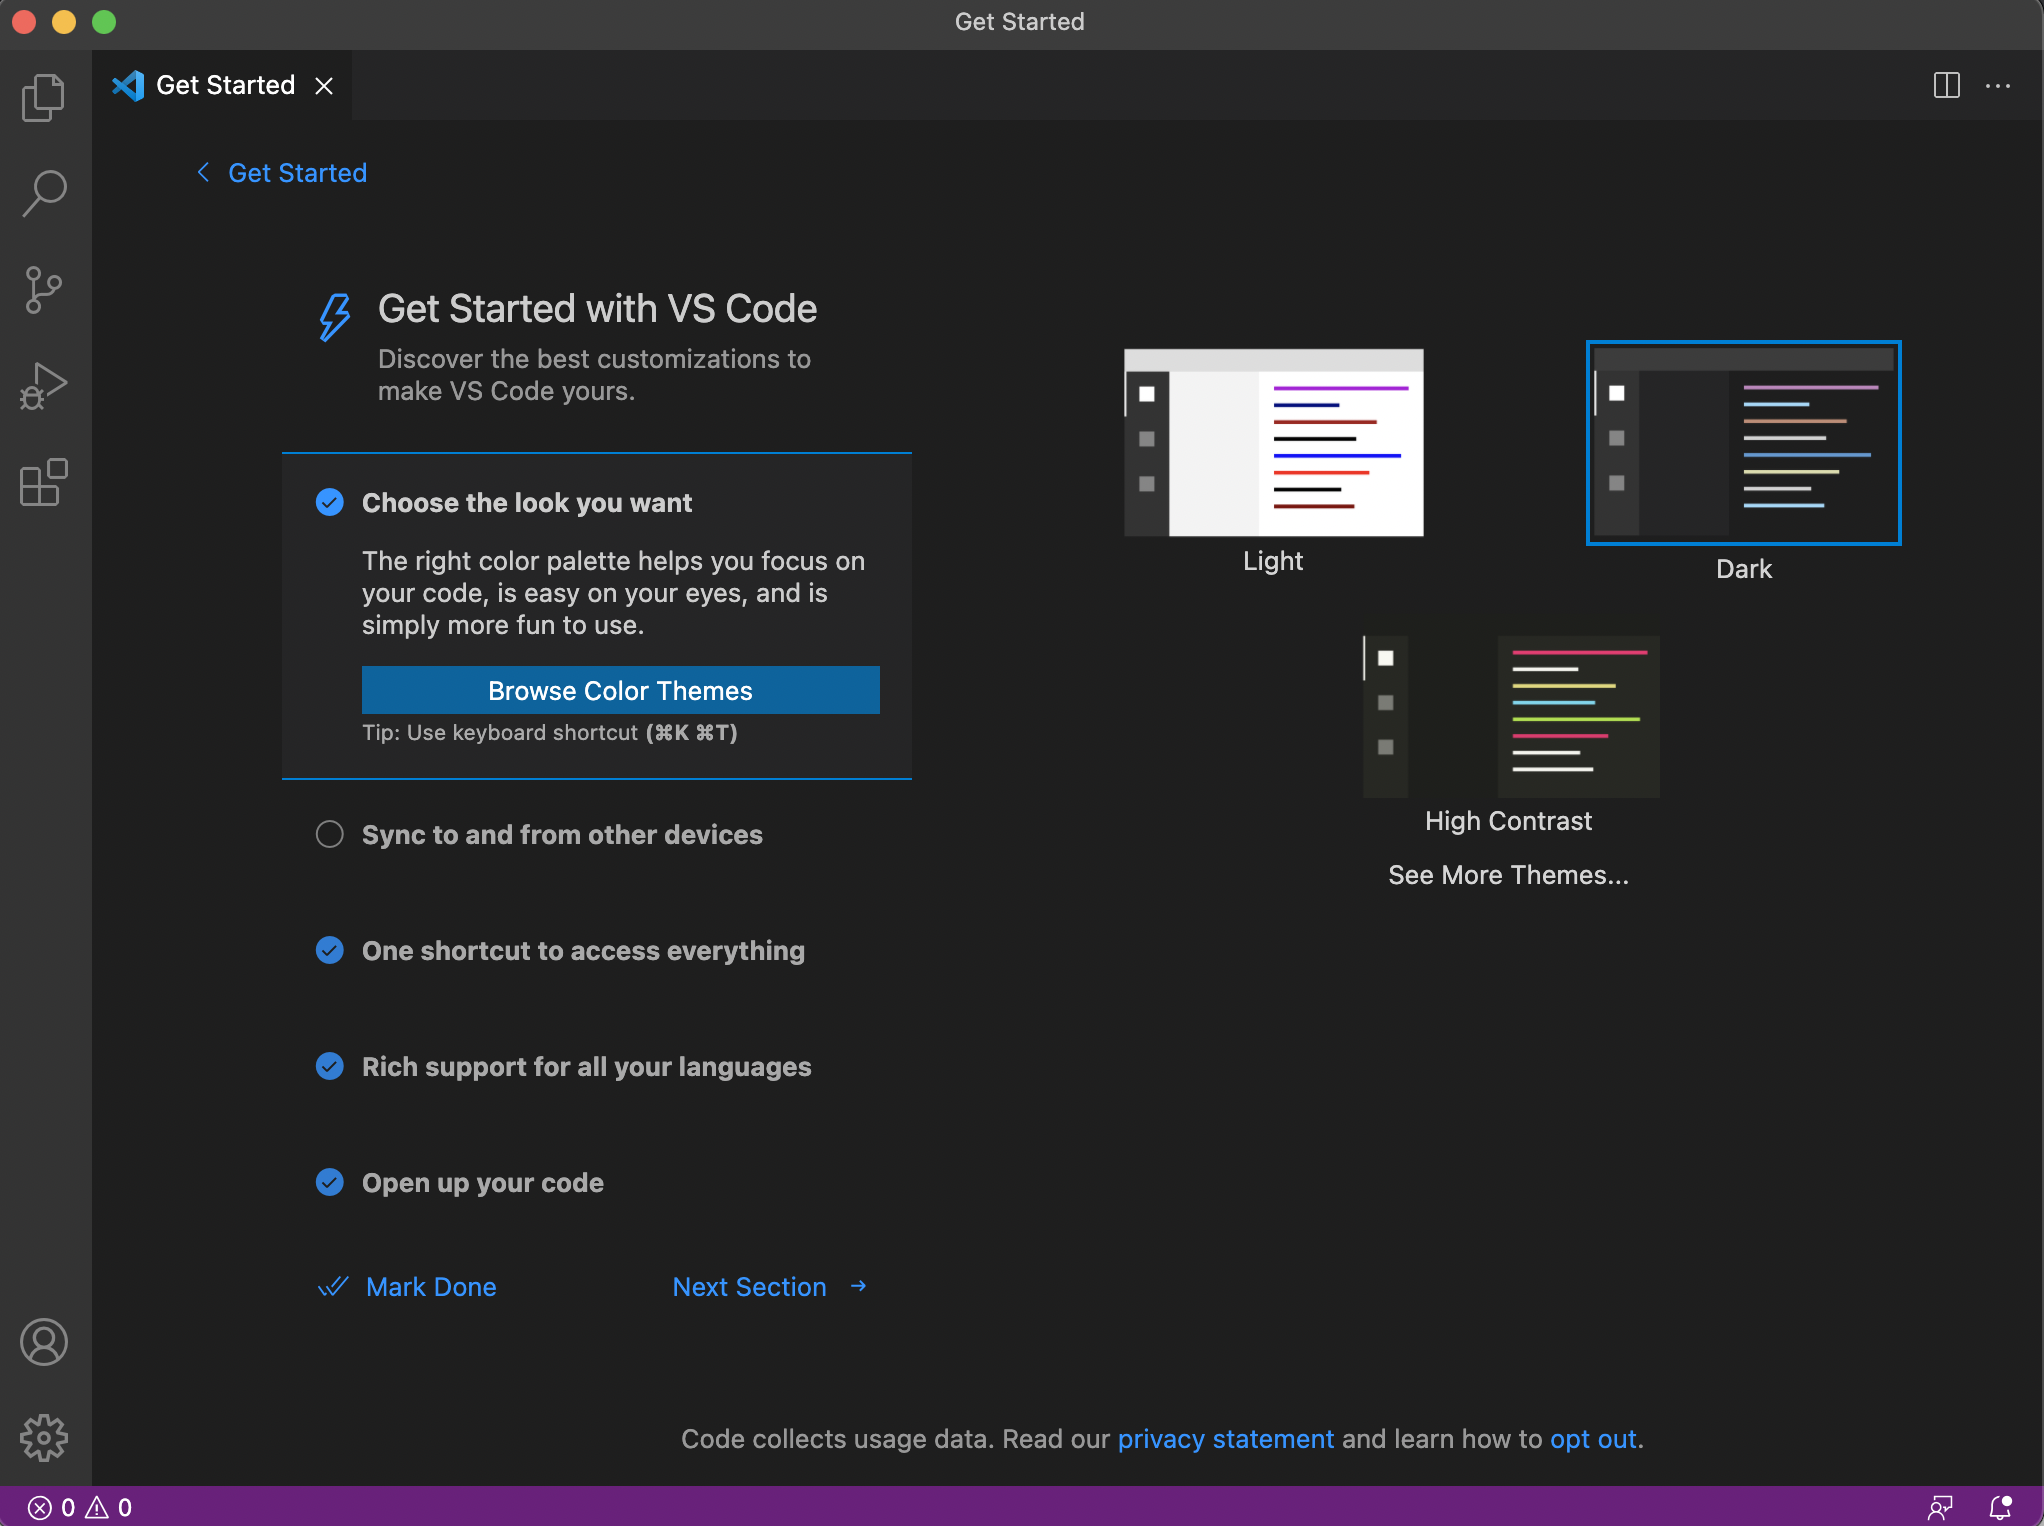Image resolution: width=2044 pixels, height=1526 pixels.
Task: Open the Source Control view
Action: tap(44, 290)
